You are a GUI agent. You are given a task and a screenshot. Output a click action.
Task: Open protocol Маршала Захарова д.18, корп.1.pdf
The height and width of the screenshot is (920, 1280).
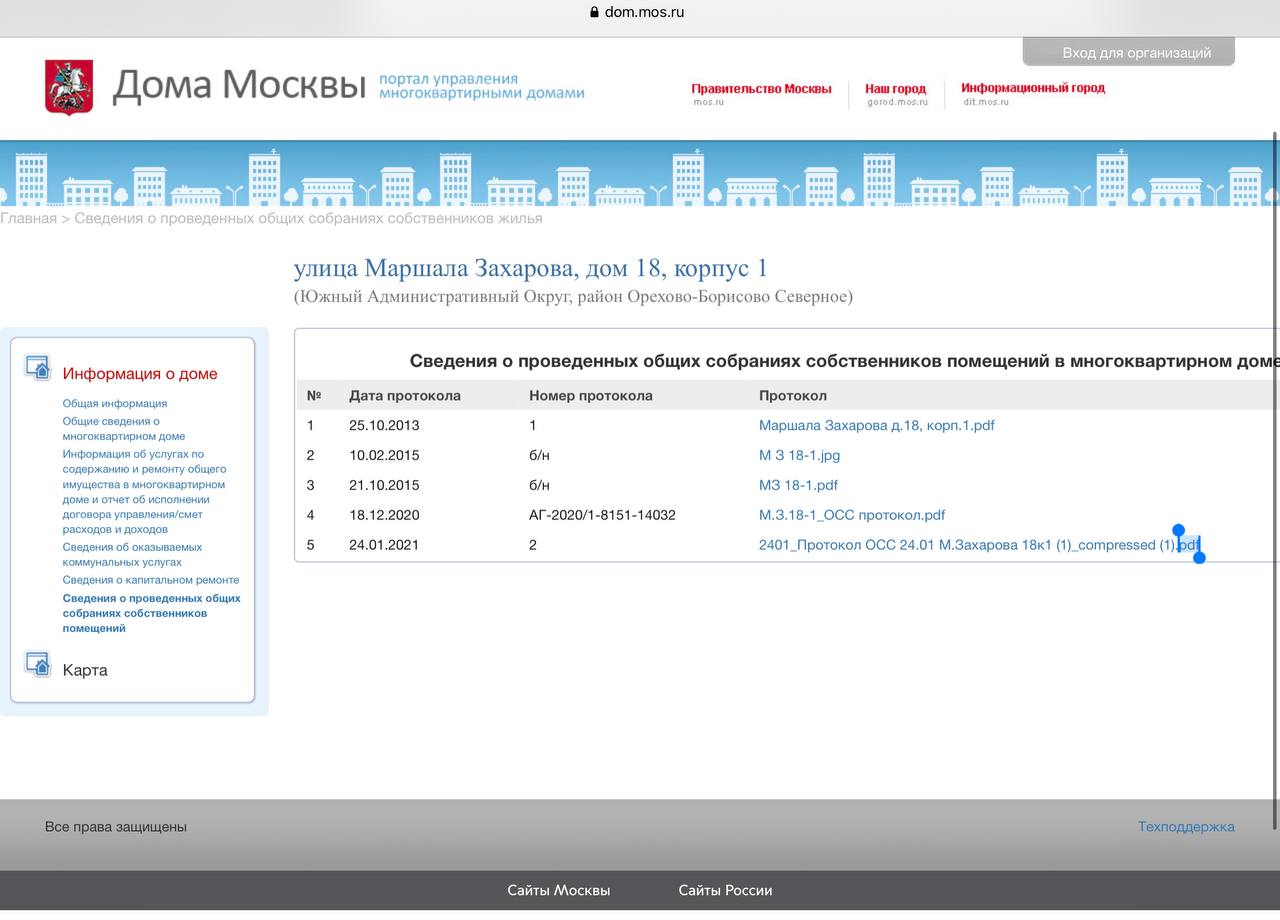[877, 425]
